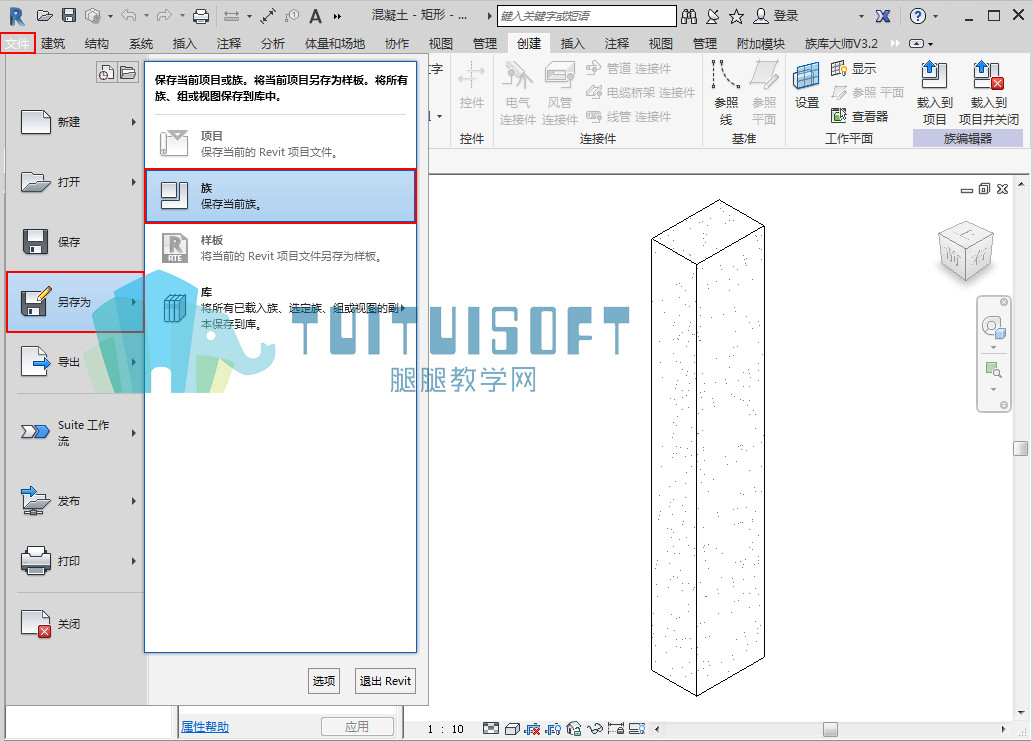Toggle the Open Documents view button

click(128, 72)
